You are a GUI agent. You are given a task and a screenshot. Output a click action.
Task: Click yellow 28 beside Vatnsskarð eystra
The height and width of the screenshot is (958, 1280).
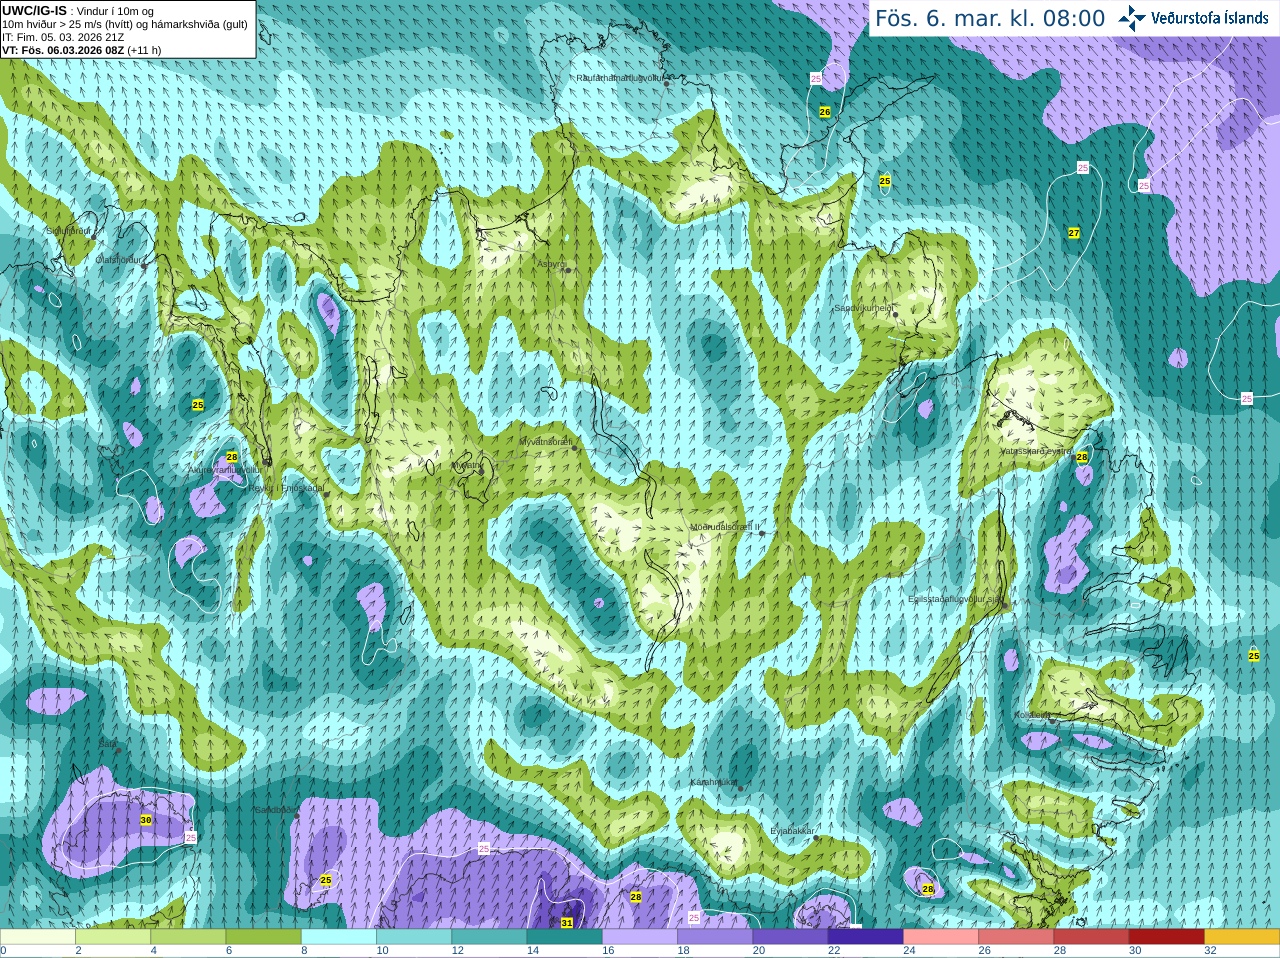(1082, 457)
